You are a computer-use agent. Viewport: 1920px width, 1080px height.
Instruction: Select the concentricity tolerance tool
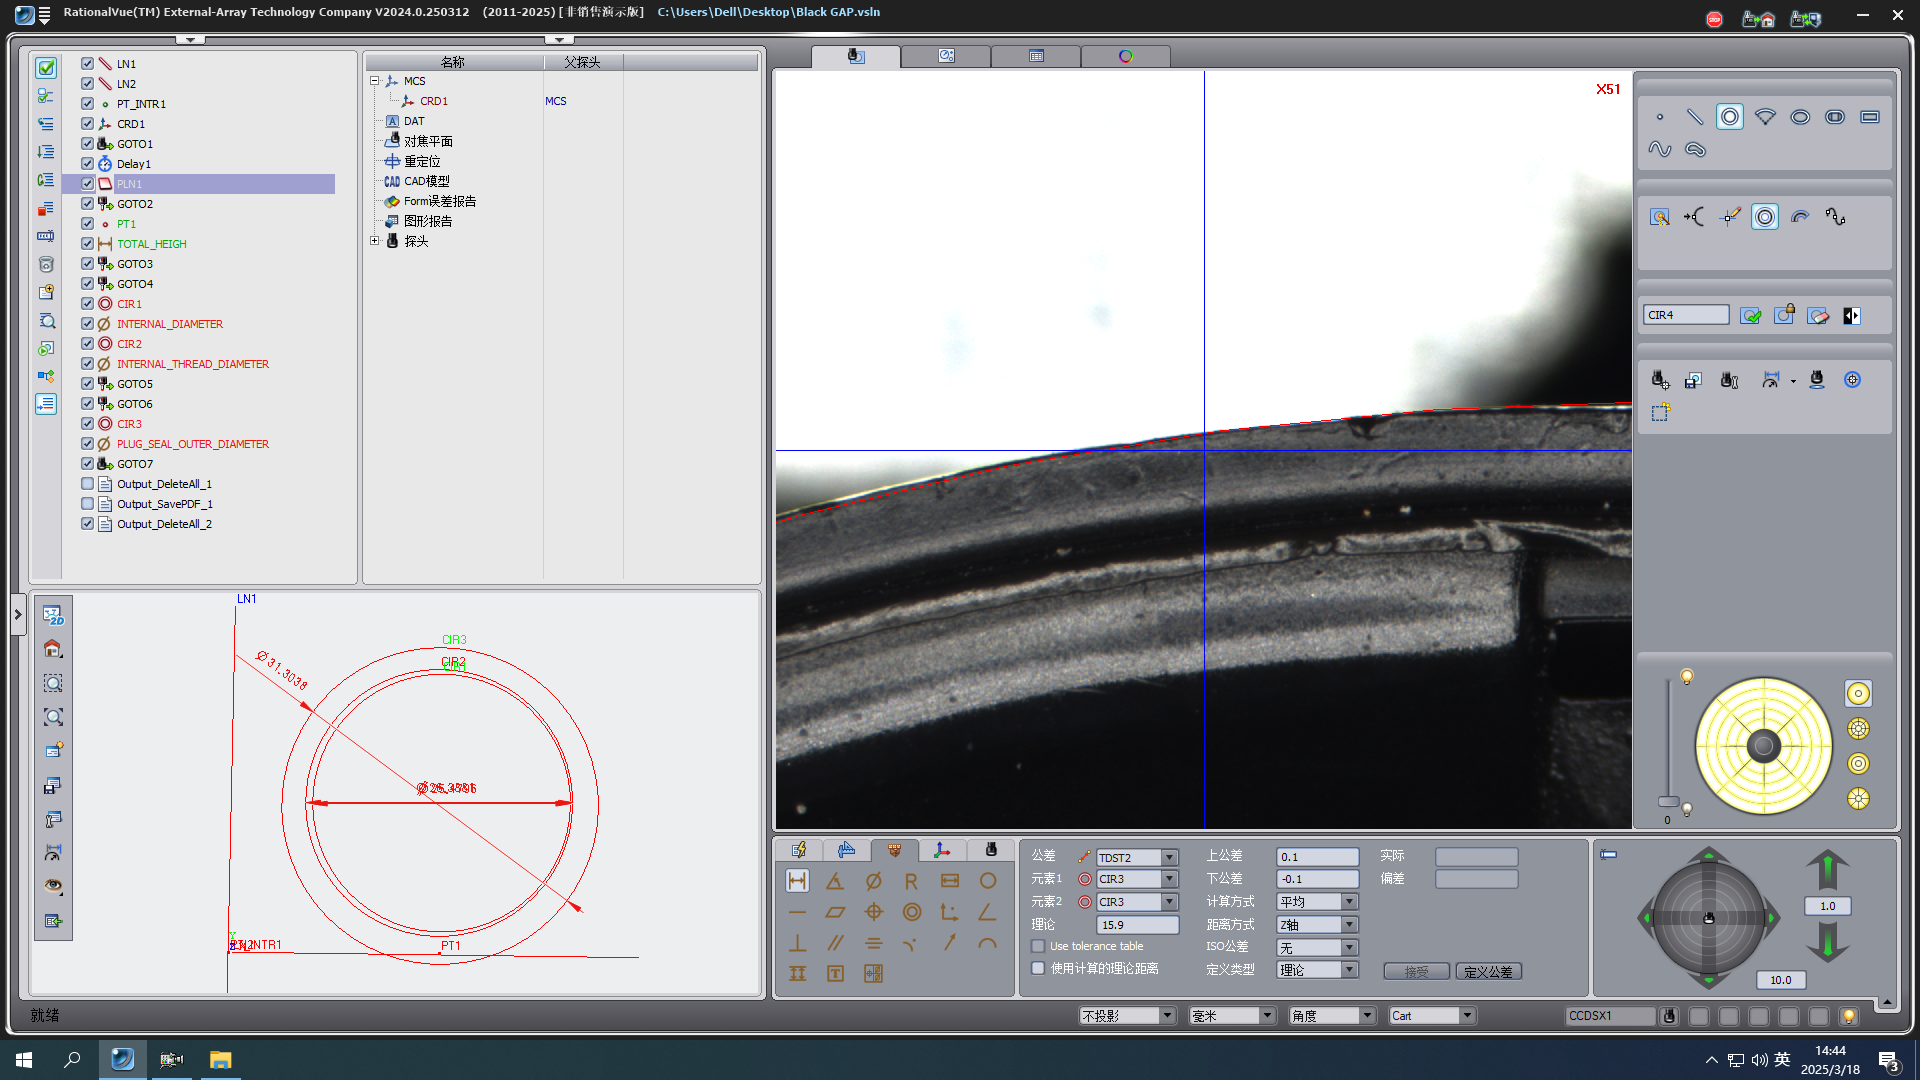[x=911, y=912]
